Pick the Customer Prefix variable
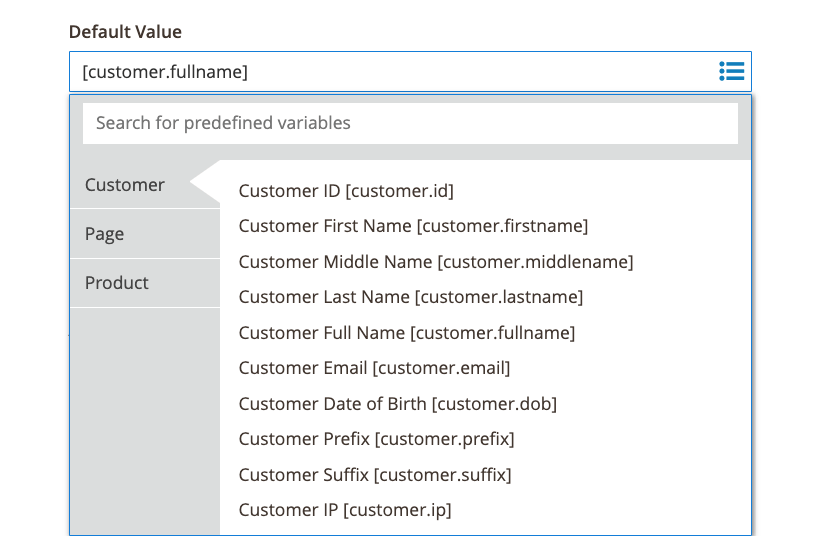Image resolution: width=818 pixels, height=555 pixels. [376, 439]
